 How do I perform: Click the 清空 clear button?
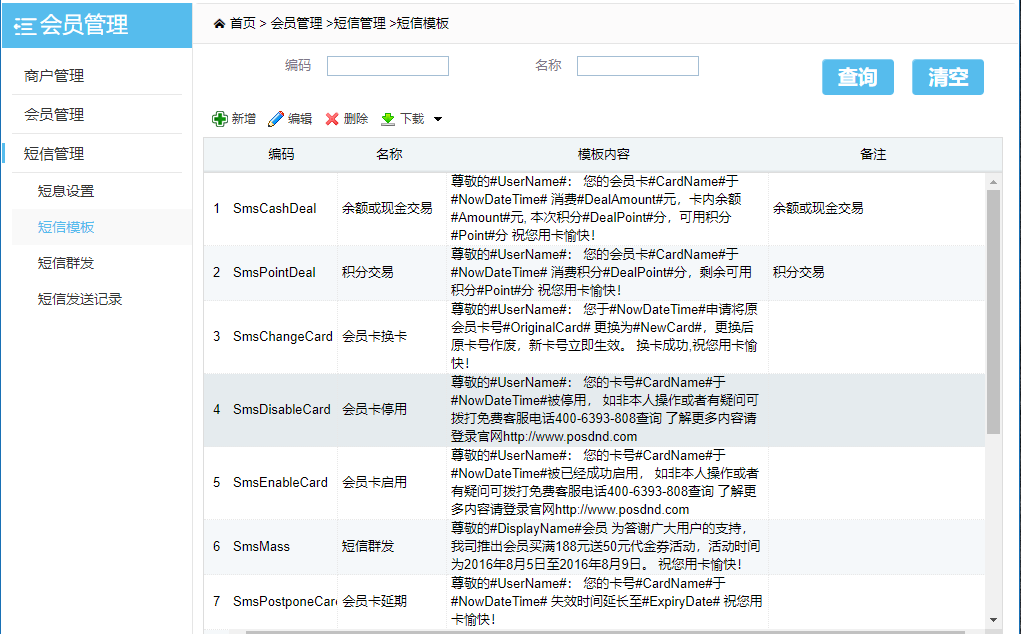pyautogui.click(x=947, y=78)
